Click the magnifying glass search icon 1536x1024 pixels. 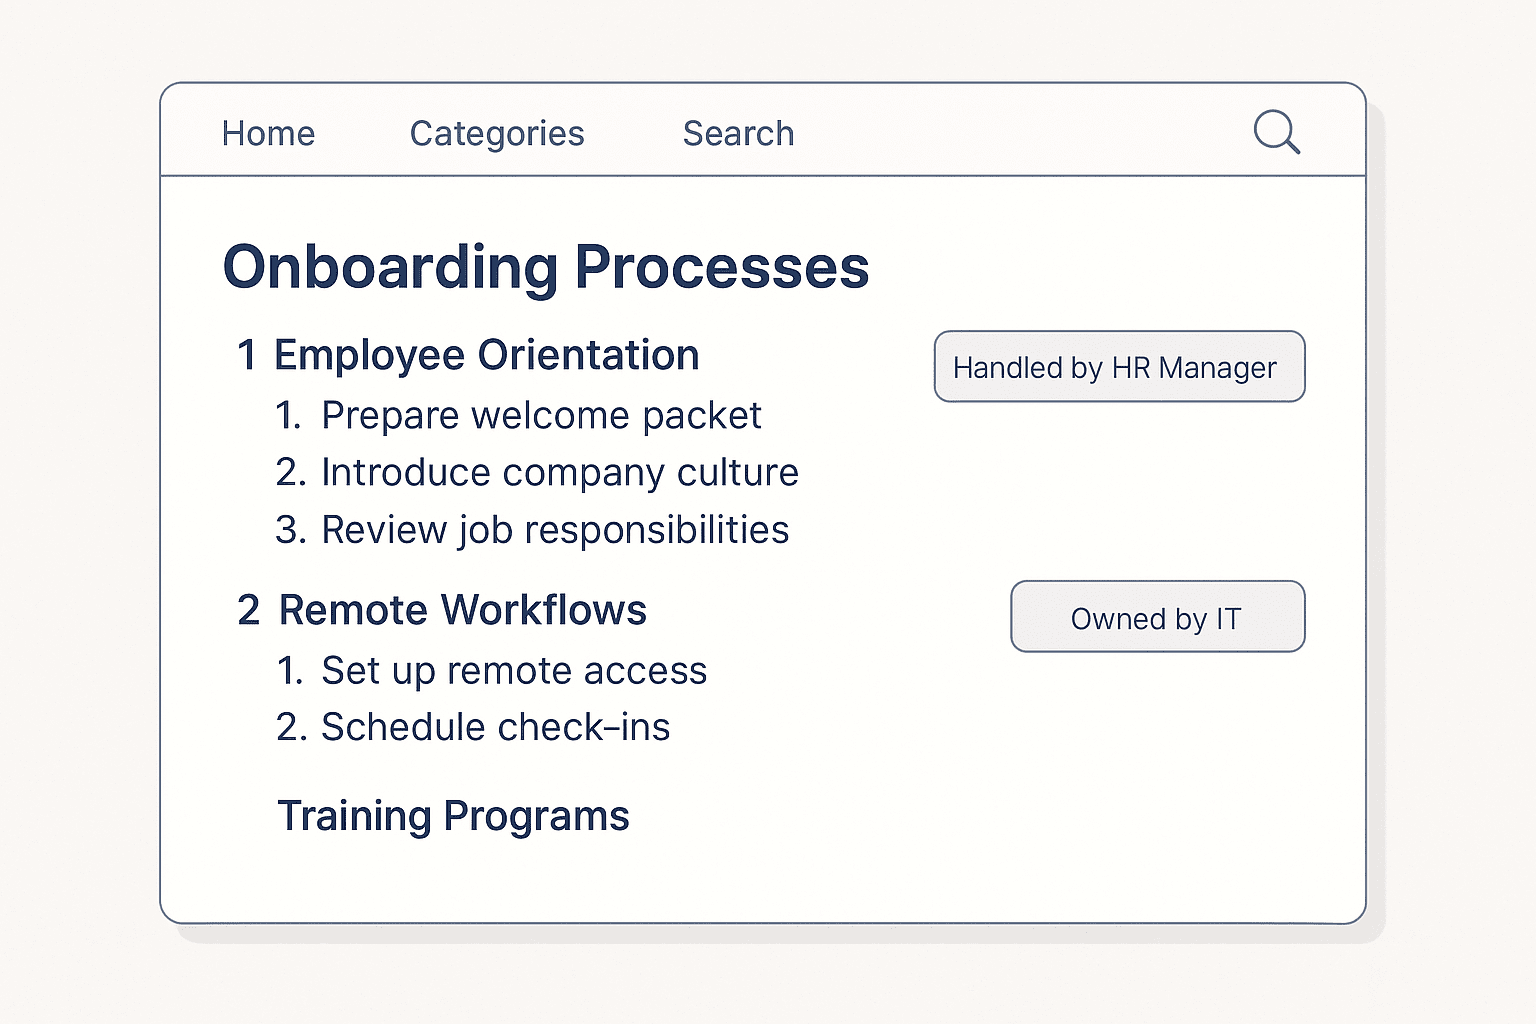pyautogui.click(x=1277, y=132)
